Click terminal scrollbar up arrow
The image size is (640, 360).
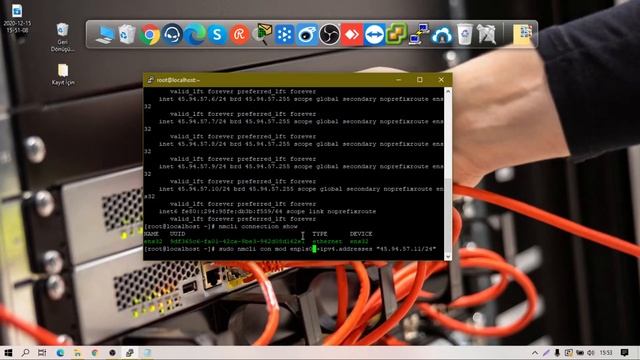[x=448, y=91]
